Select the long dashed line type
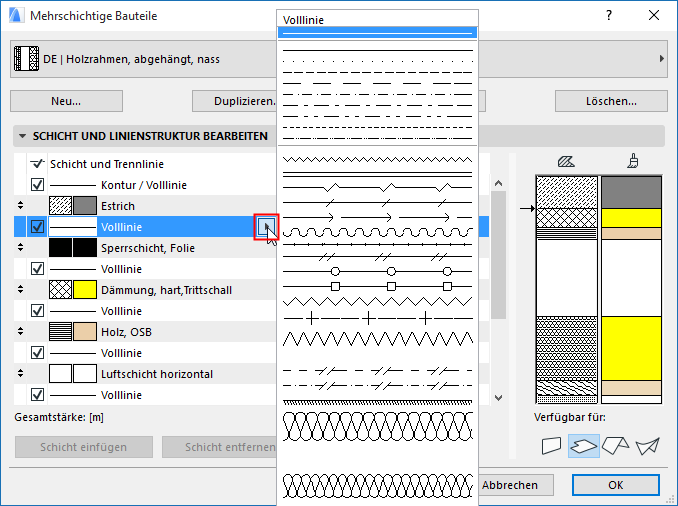Image resolution: width=678 pixels, height=506 pixels. (377, 83)
